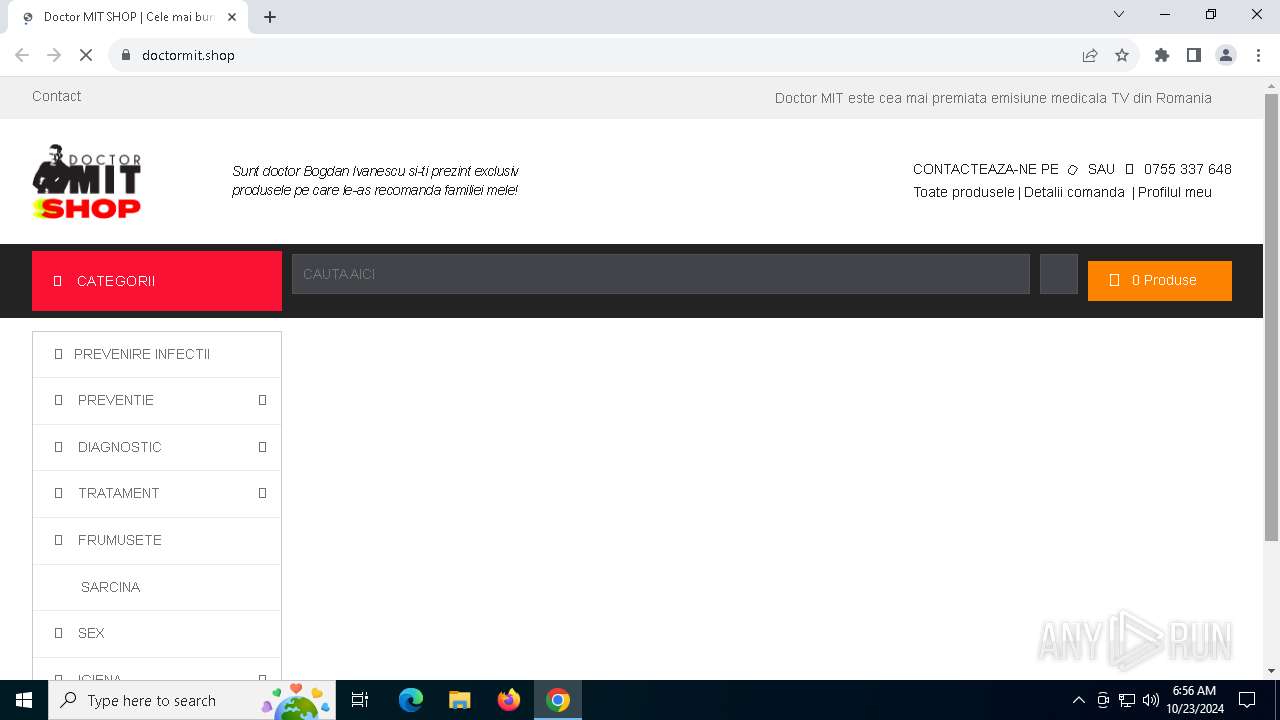Open File Explorer from taskbar
This screenshot has width=1280, height=720.
point(460,700)
